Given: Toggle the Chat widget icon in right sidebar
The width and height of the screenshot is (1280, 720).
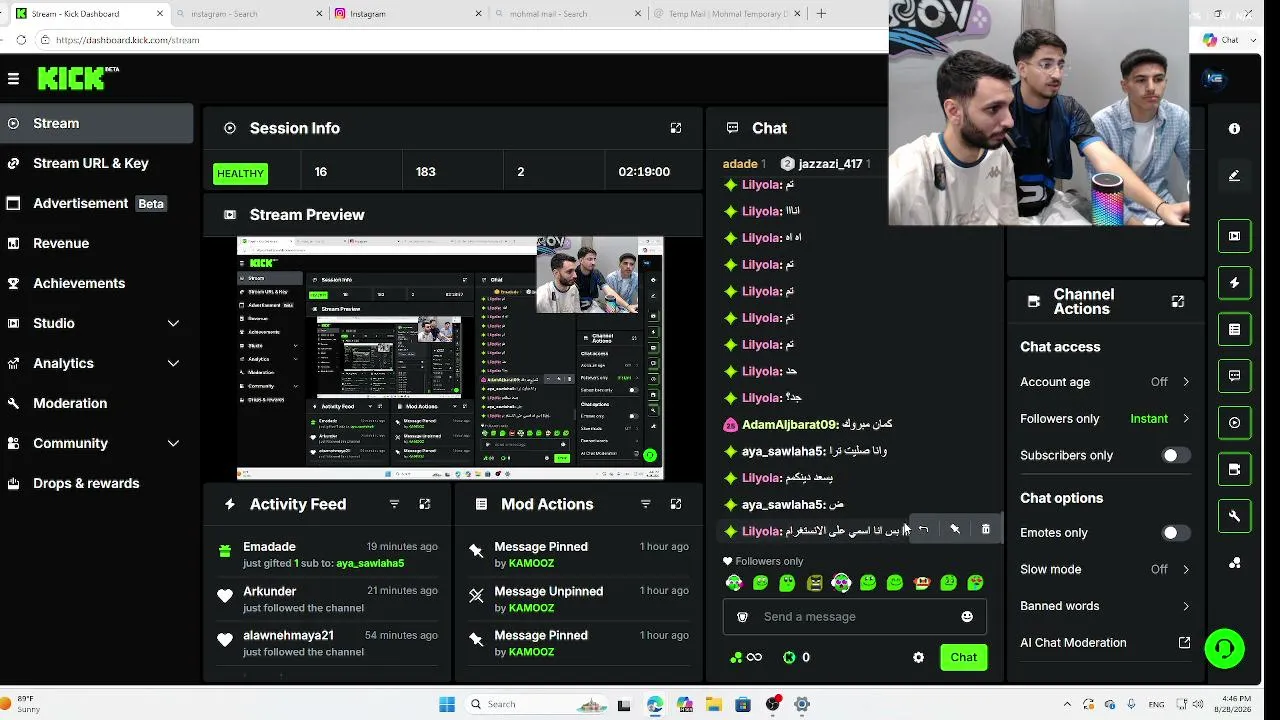Looking at the screenshot, I should [x=1235, y=376].
